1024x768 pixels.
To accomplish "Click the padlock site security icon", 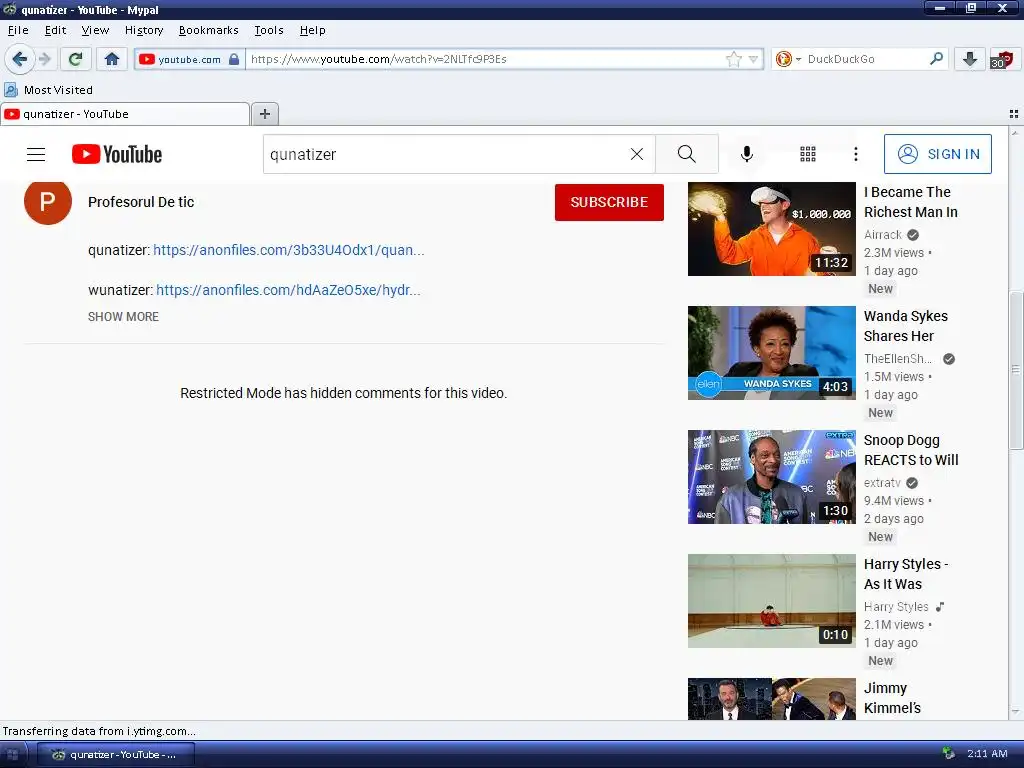I will click(x=234, y=59).
